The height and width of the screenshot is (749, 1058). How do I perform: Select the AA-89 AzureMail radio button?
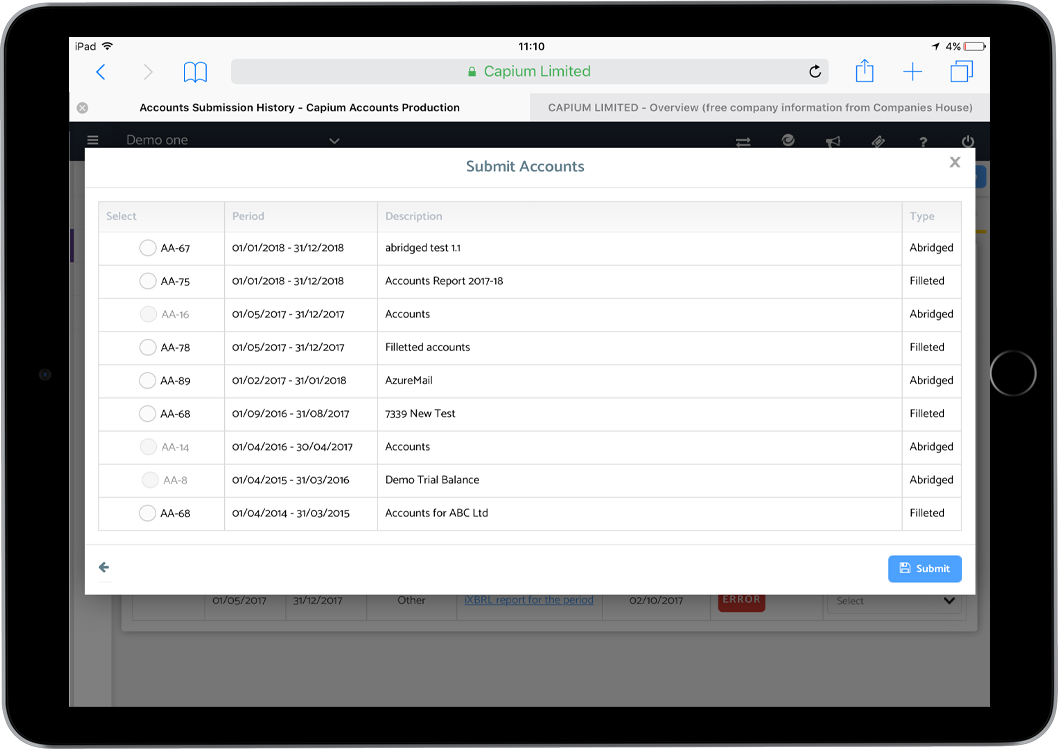pyautogui.click(x=148, y=381)
